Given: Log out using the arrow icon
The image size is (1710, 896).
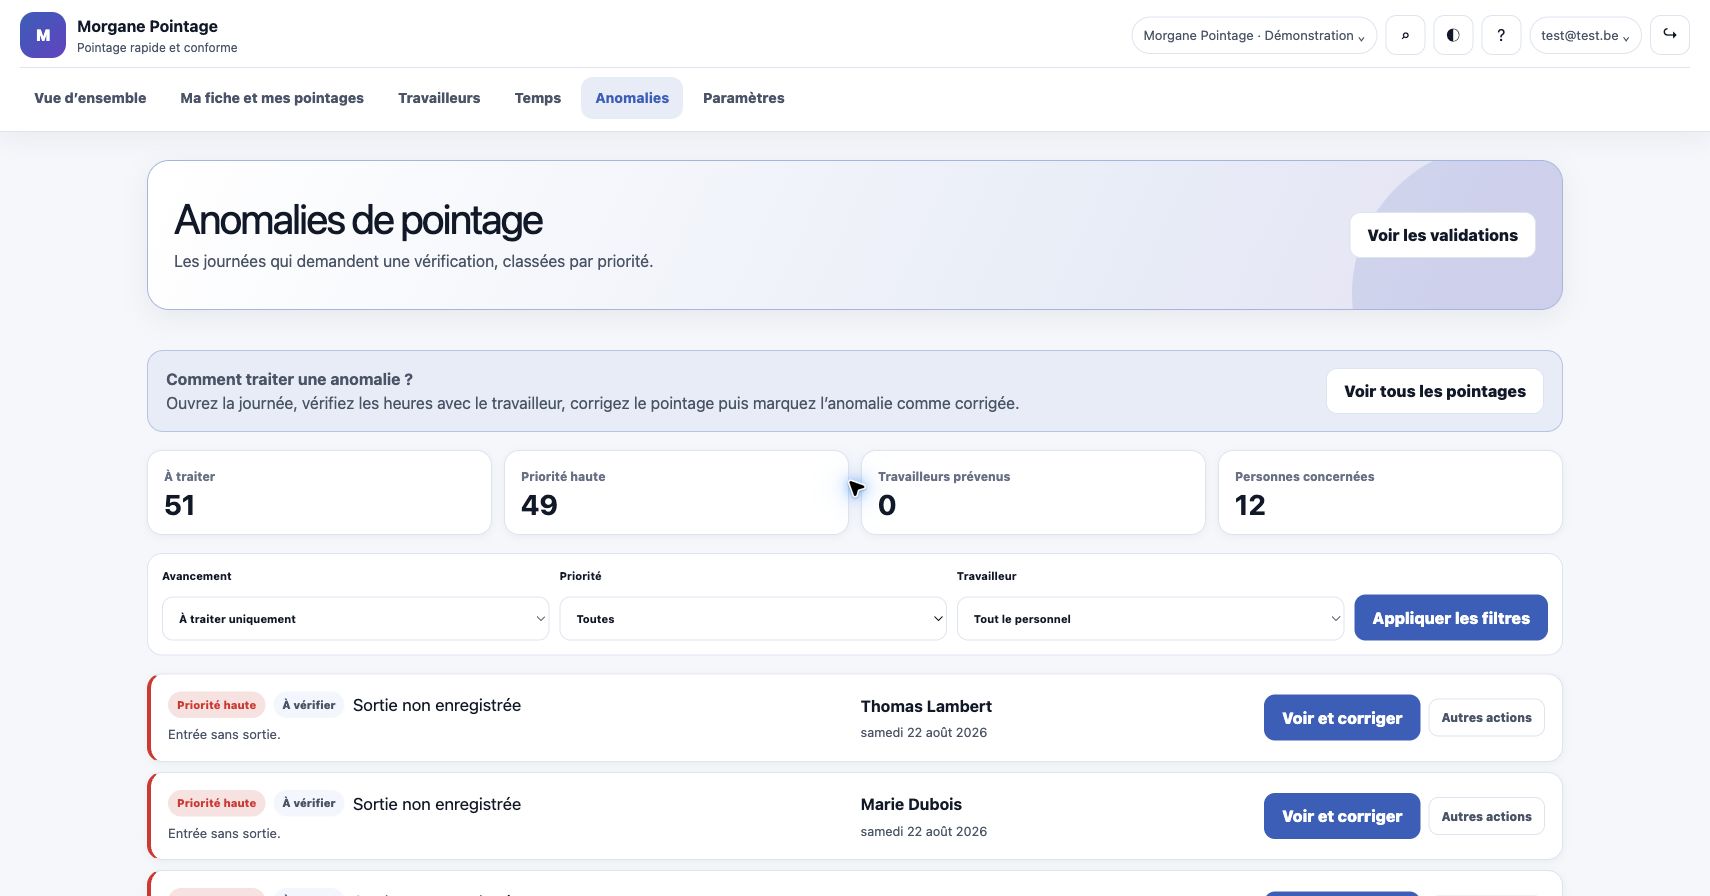Looking at the screenshot, I should (1670, 35).
